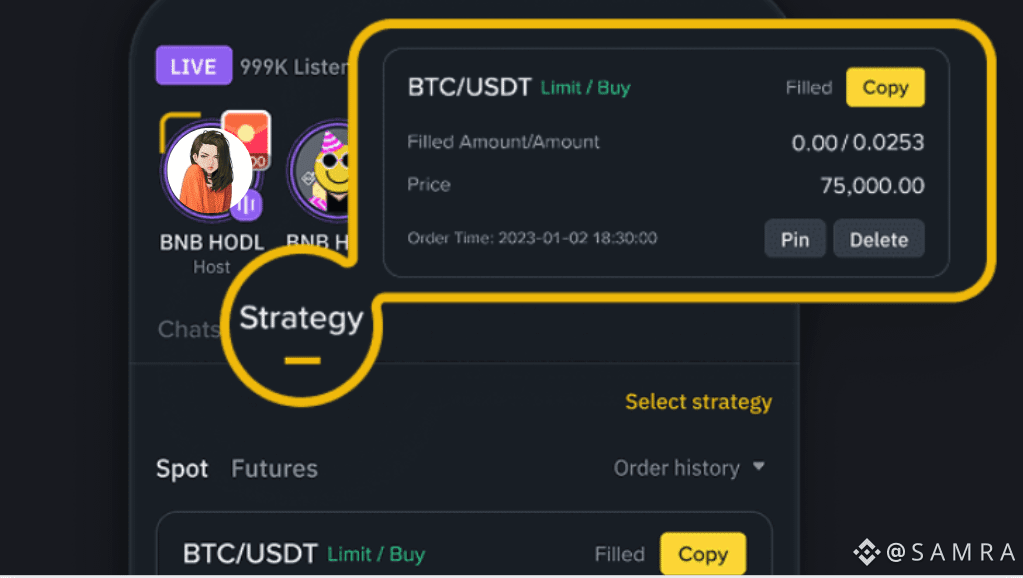Click the BTC/USDT title in the lower card

coord(250,554)
